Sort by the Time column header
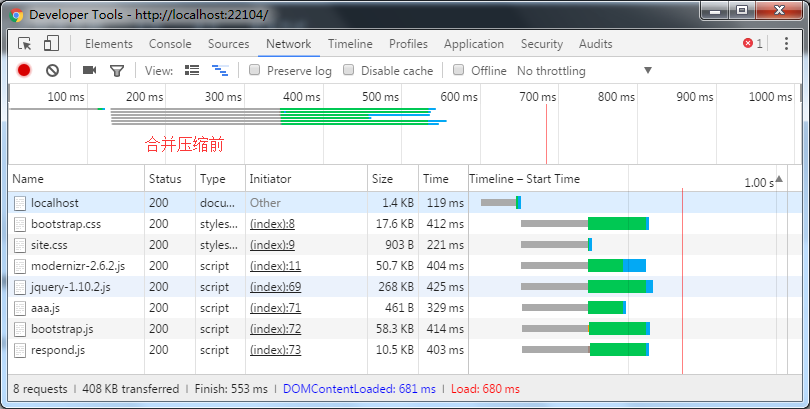Screen dimensions: 810x409 coord(443,179)
